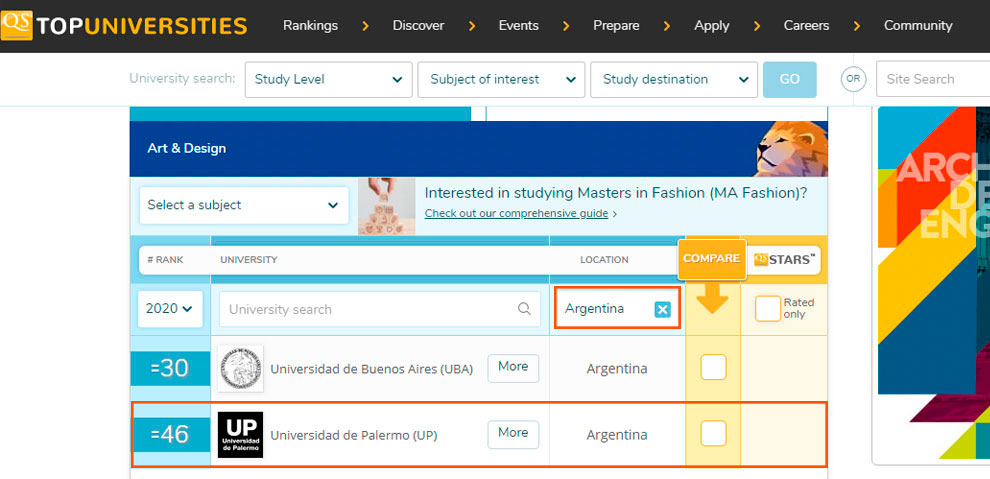Click the UNIVERSITY column header
Screen dimensions: 990x479
coord(249,260)
